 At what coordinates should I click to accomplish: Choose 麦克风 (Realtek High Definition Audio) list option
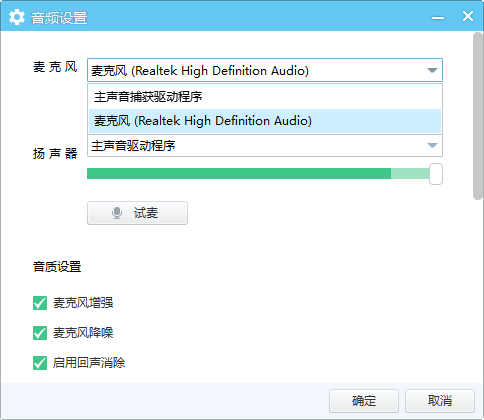(265, 121)
